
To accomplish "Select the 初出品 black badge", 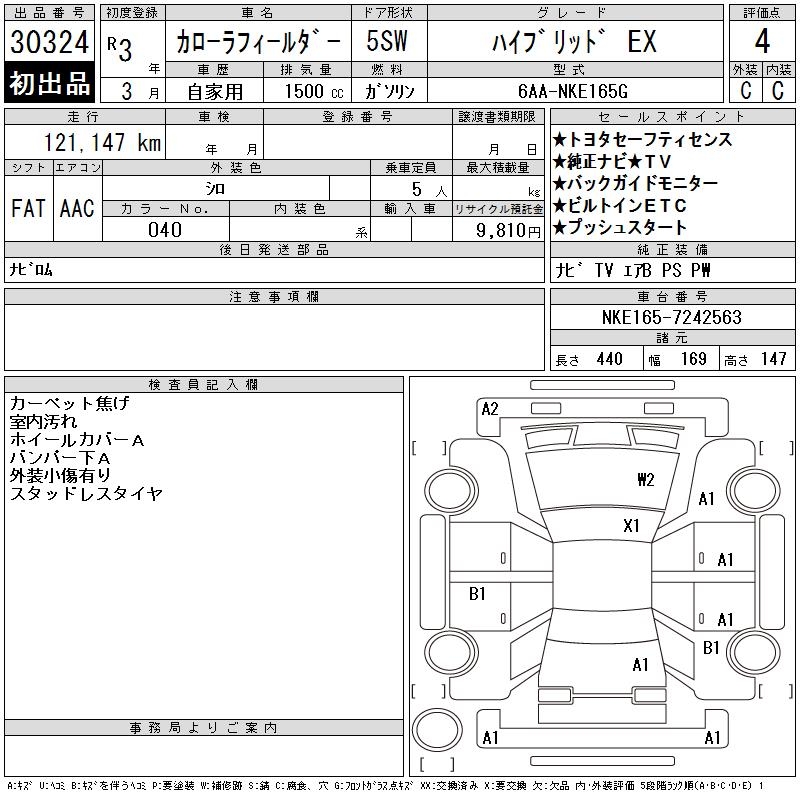I will click(50, 84).
